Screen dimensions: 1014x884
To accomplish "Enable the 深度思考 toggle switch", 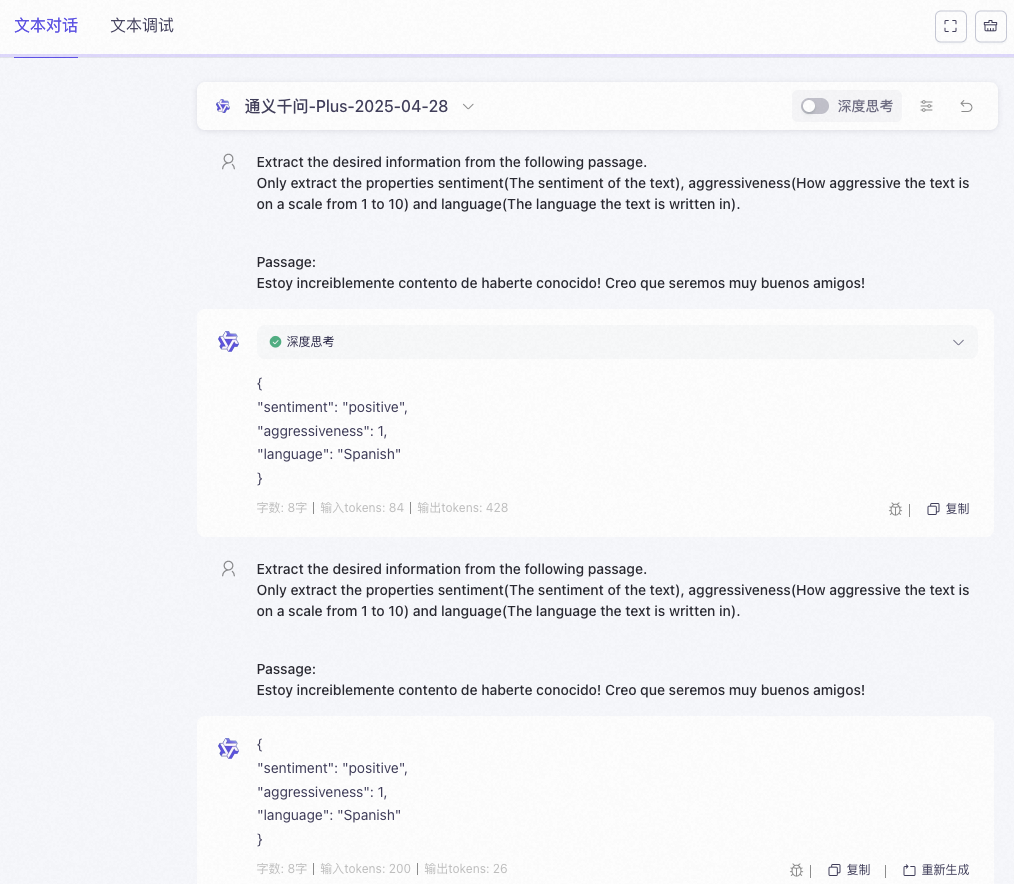I will (814, 106).
